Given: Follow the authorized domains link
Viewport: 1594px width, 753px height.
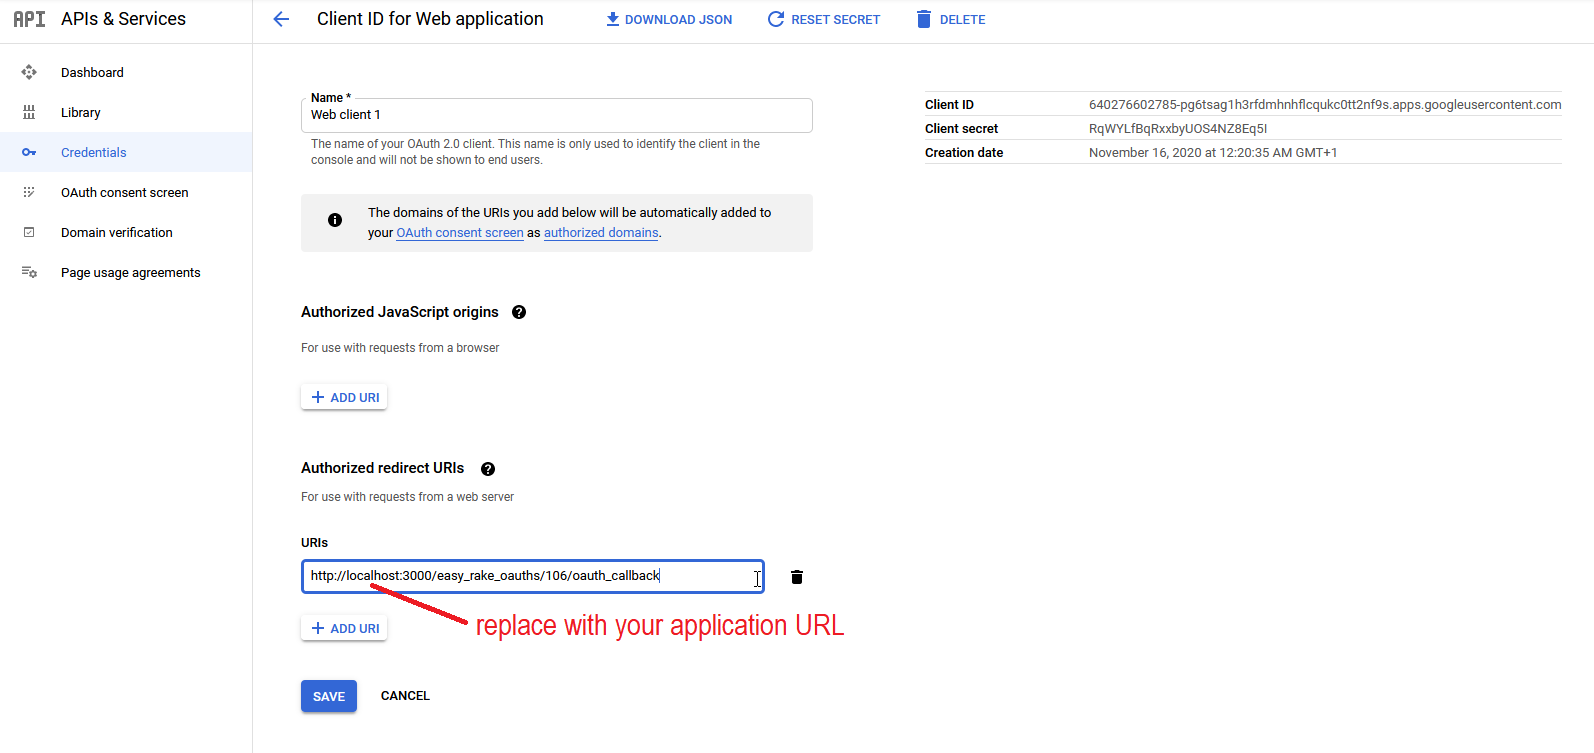Looking at the screenshot, I should (x=601, y=233).
